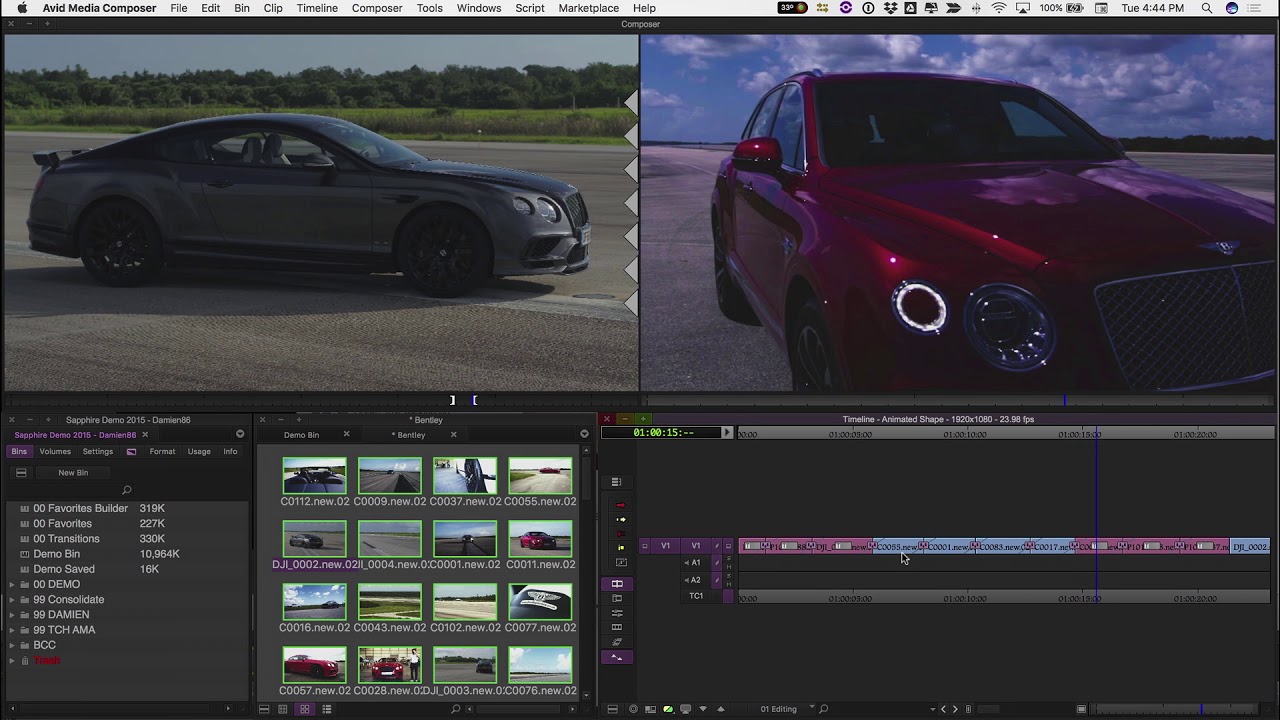Toggle Video Quality with the green/yellow icon
Viewport: 1280px width, 720px height.
tap(667, 709)
